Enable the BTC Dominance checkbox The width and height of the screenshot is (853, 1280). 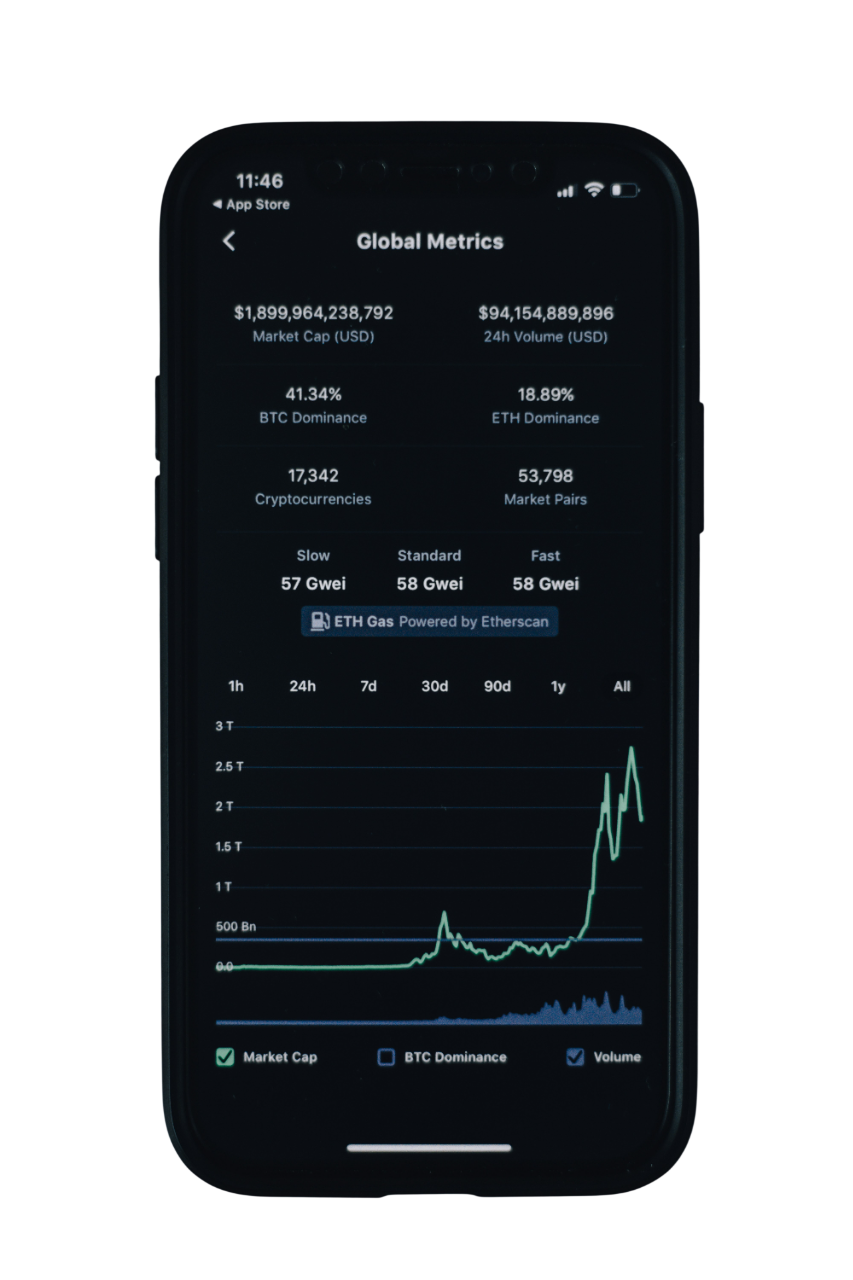(386, 1057)
